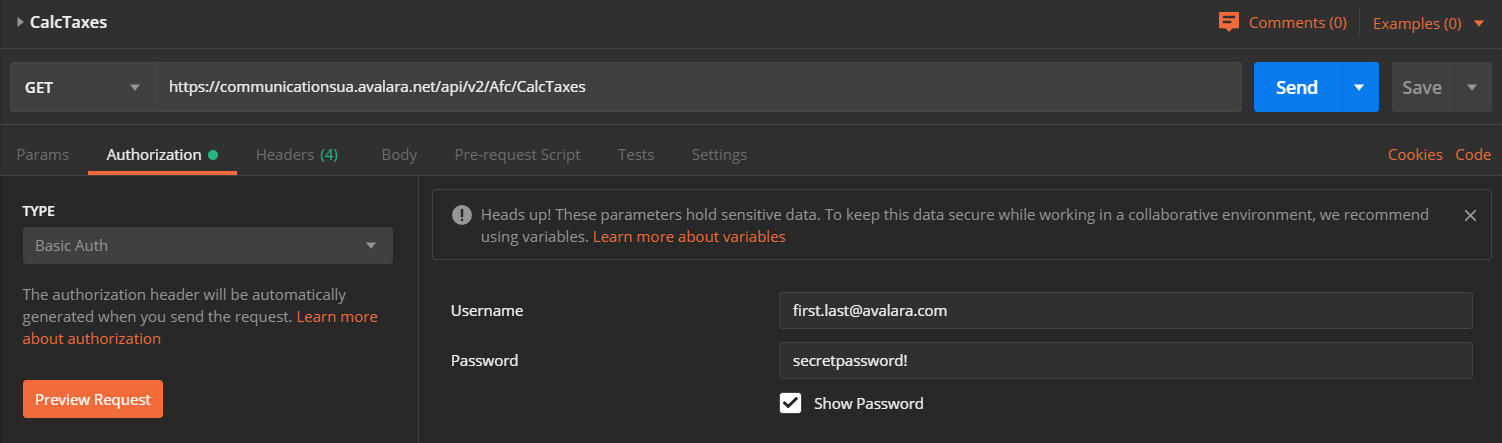Uncheck the Show Password checkbox
Image resolution: width=1502 pixels, height=443 pixels.
pyautogui.click(x=790, y=403)
